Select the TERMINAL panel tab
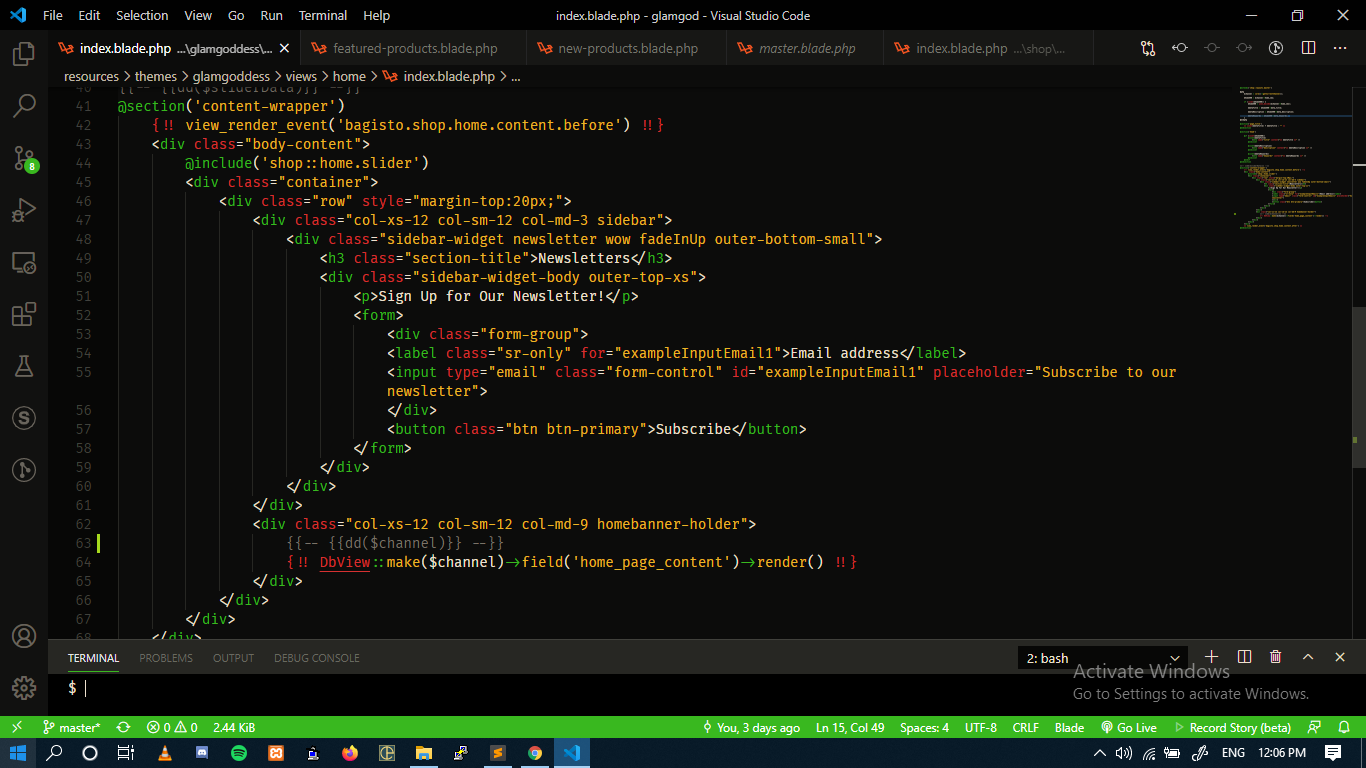Viewport: 1366px width, 768px height. pyautogui.click(x=93, y=658)
